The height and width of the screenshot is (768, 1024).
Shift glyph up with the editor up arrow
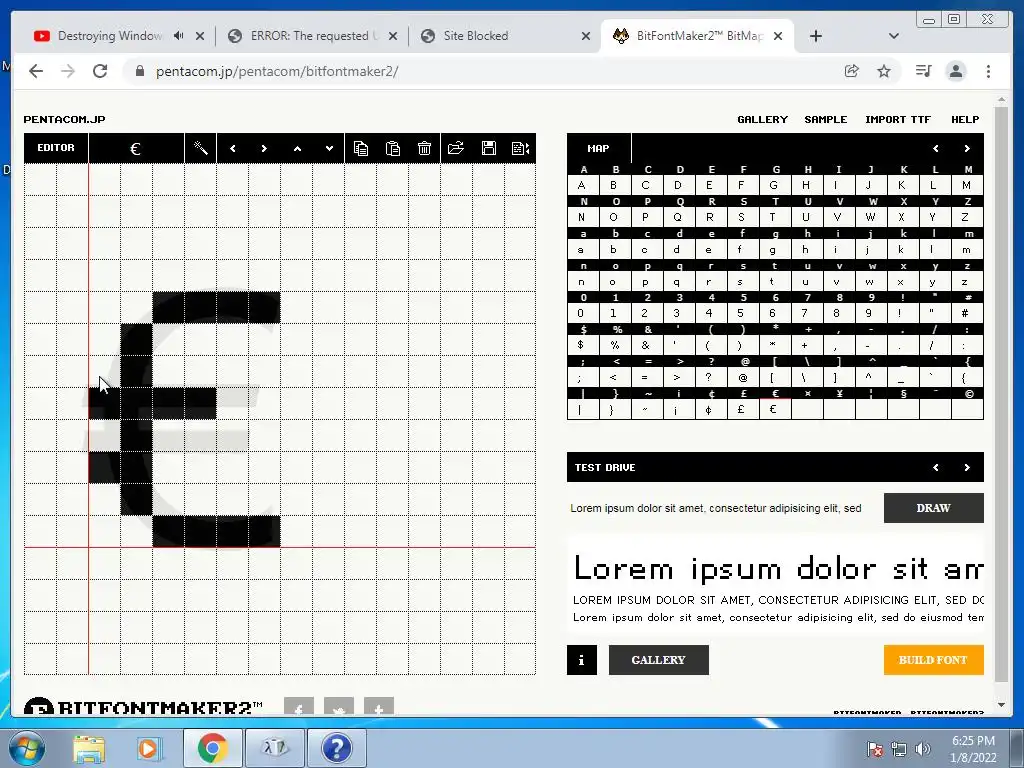tap(297, 148)
